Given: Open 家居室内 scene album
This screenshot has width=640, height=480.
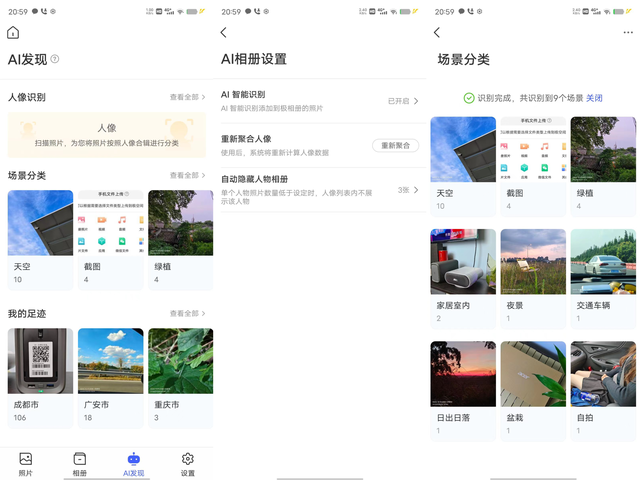Looking at the screenshot, I should click(x=463, y=279).
